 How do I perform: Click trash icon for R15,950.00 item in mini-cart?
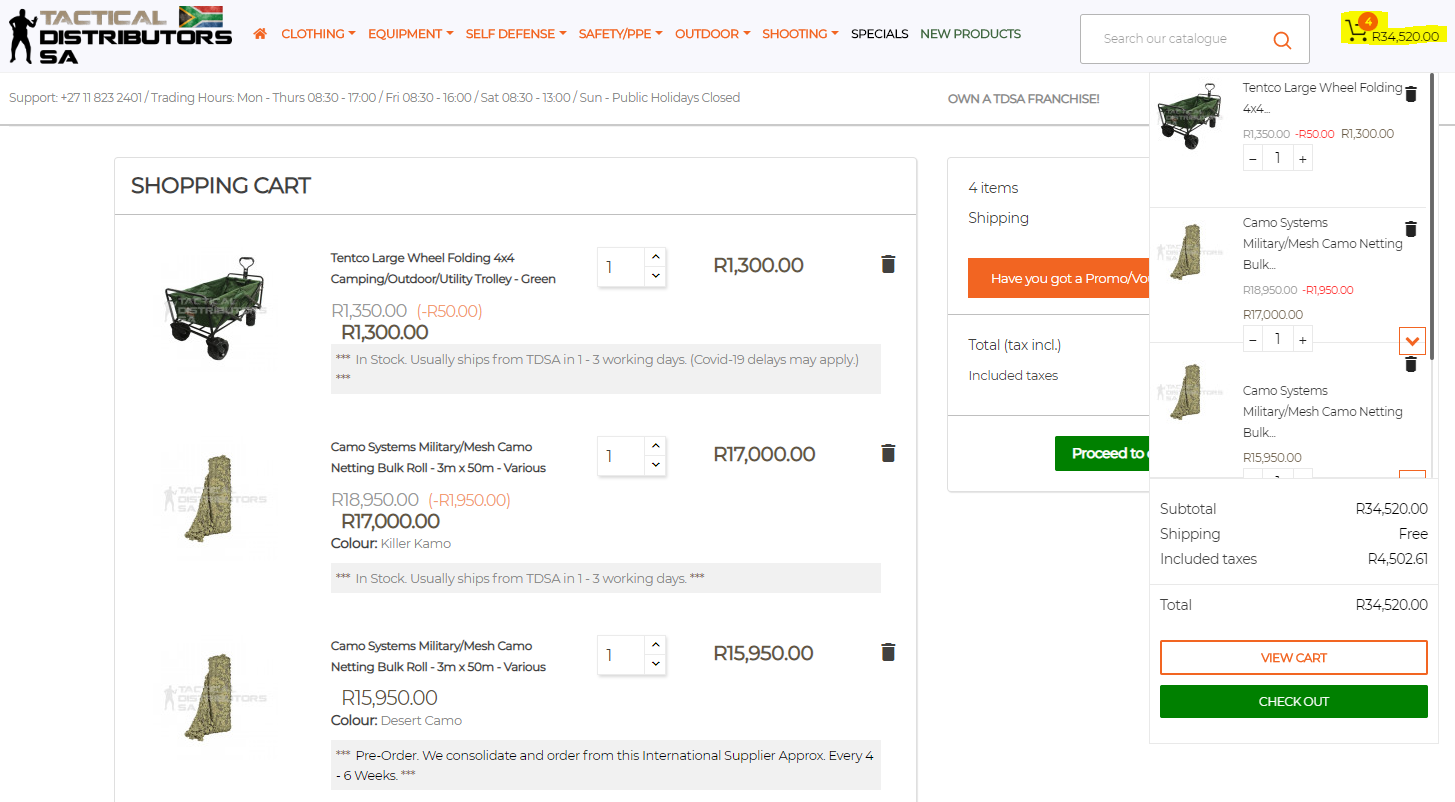click(x=1411, y=364)
